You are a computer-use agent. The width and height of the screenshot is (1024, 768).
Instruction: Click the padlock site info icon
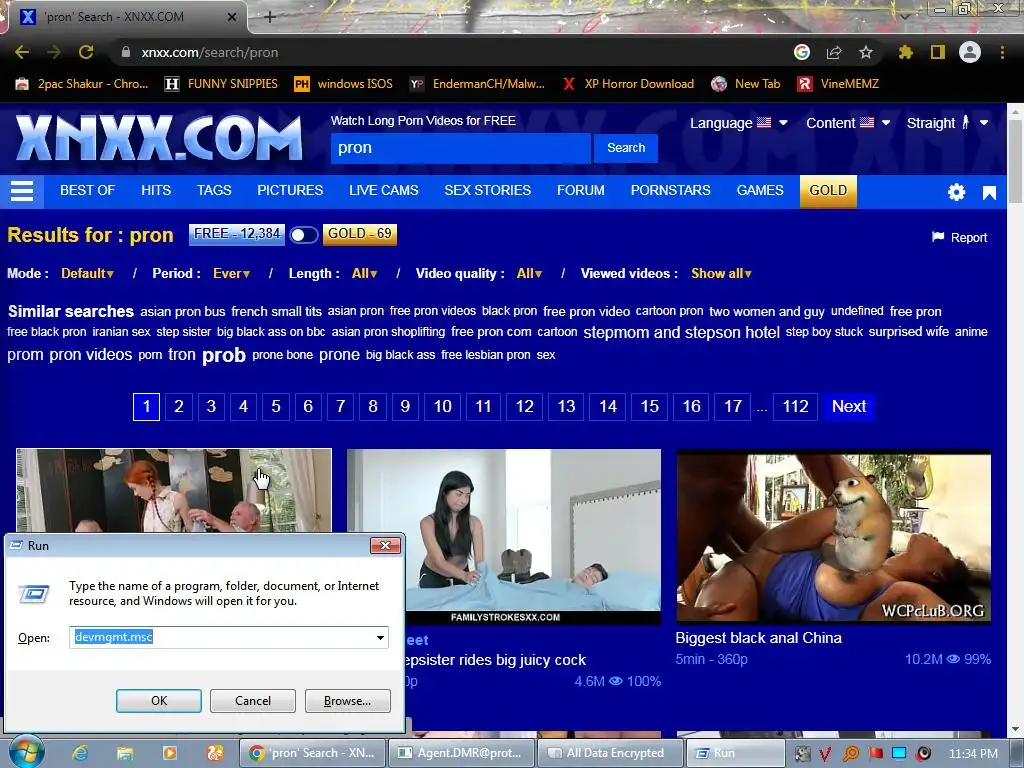click(x=125, y=52)
